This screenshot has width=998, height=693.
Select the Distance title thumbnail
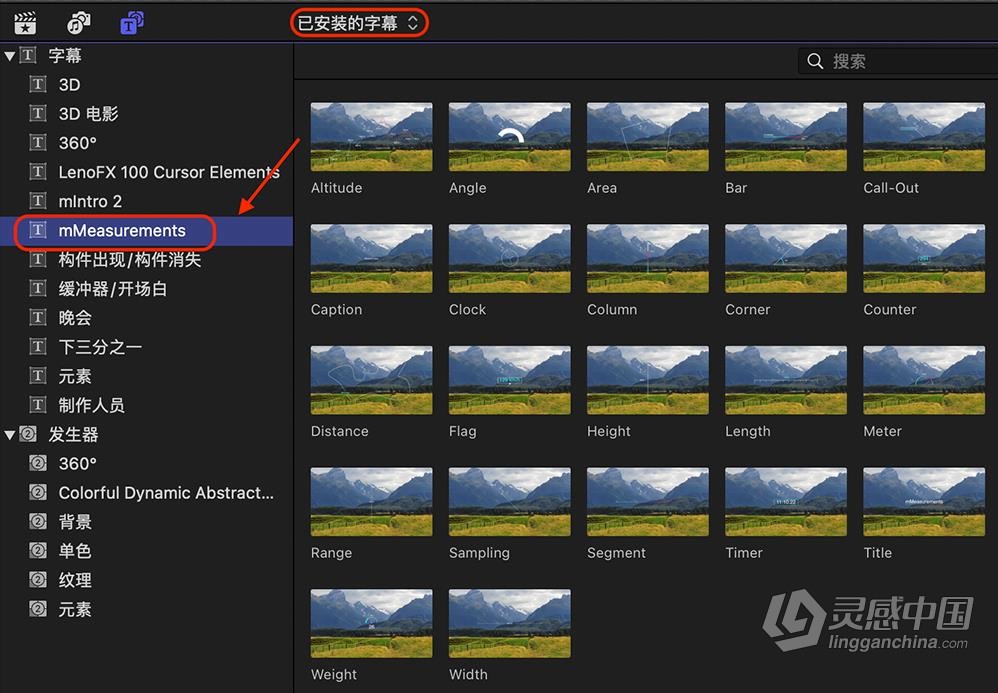pos(372,380)
